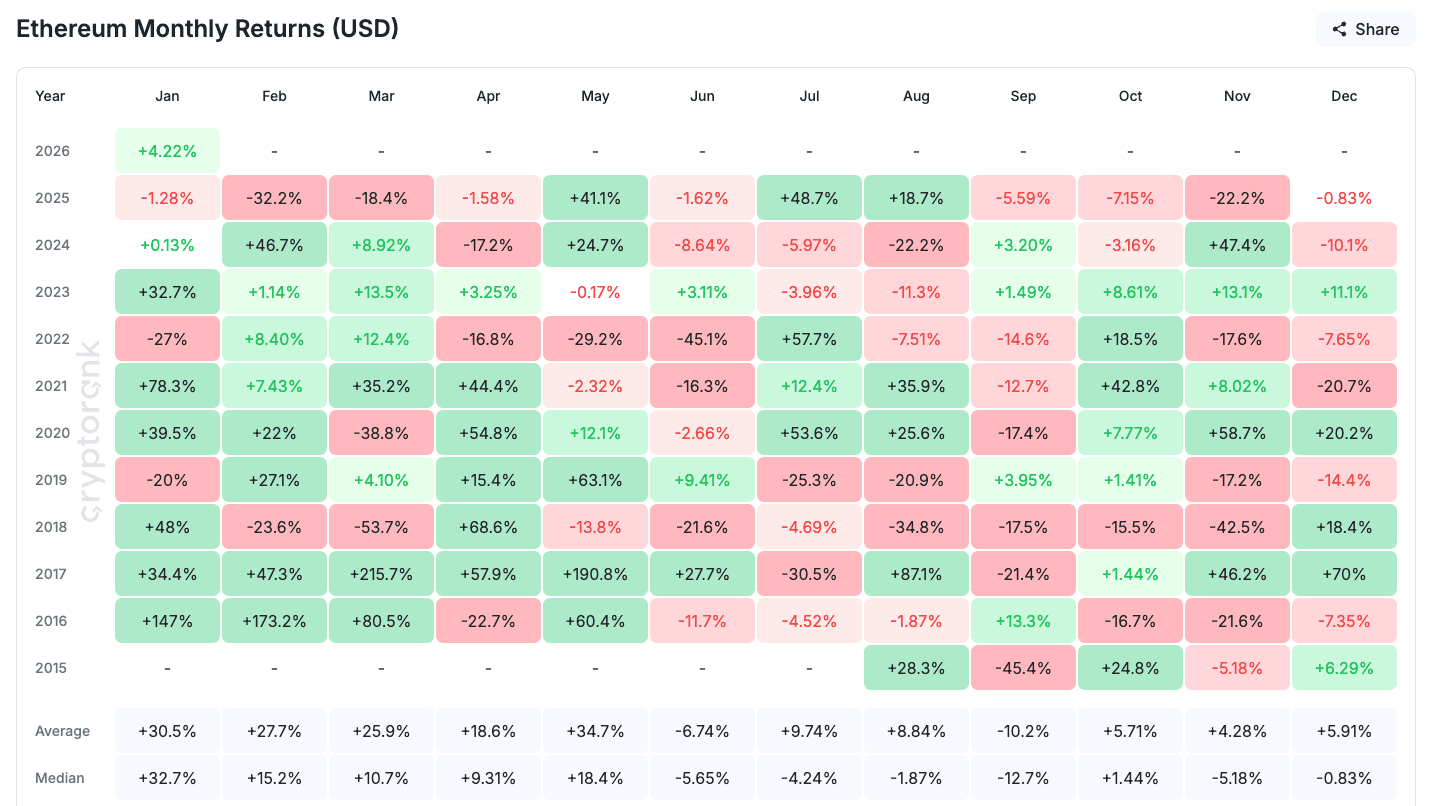Image resolution: width=1436 pixels, height=806 pixels.
Task: Select the 2015 row label
Action: pos(52,668)
